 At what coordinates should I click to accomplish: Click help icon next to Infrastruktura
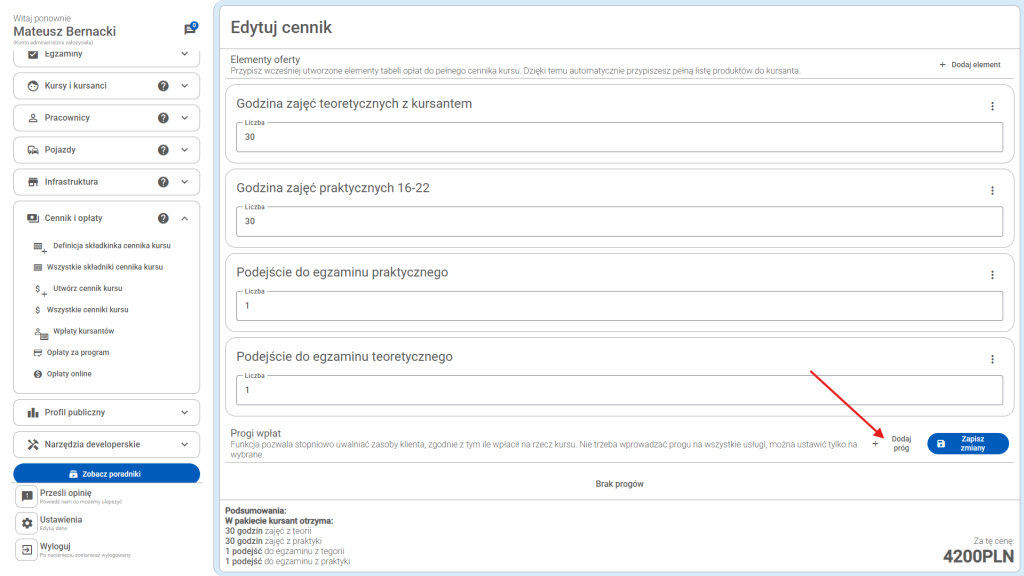pos(163,182)
